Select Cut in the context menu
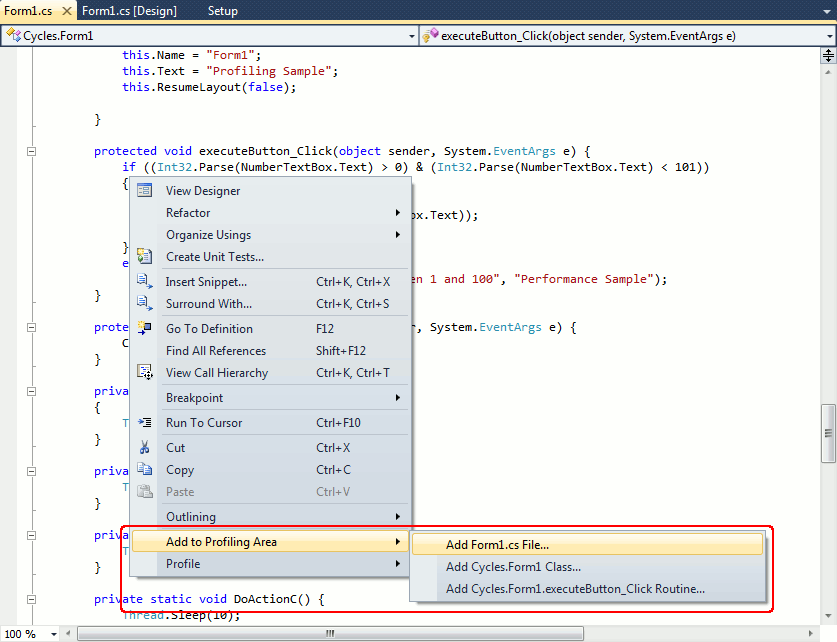The image size is (837, 642). pyautogui.click(x=270, y=448)
